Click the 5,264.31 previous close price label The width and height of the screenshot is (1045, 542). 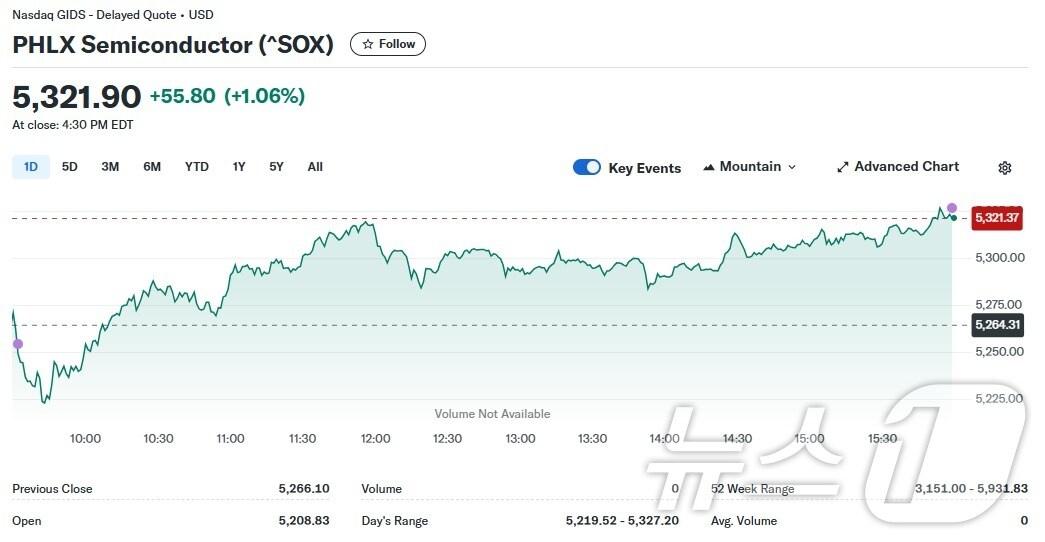997,324
